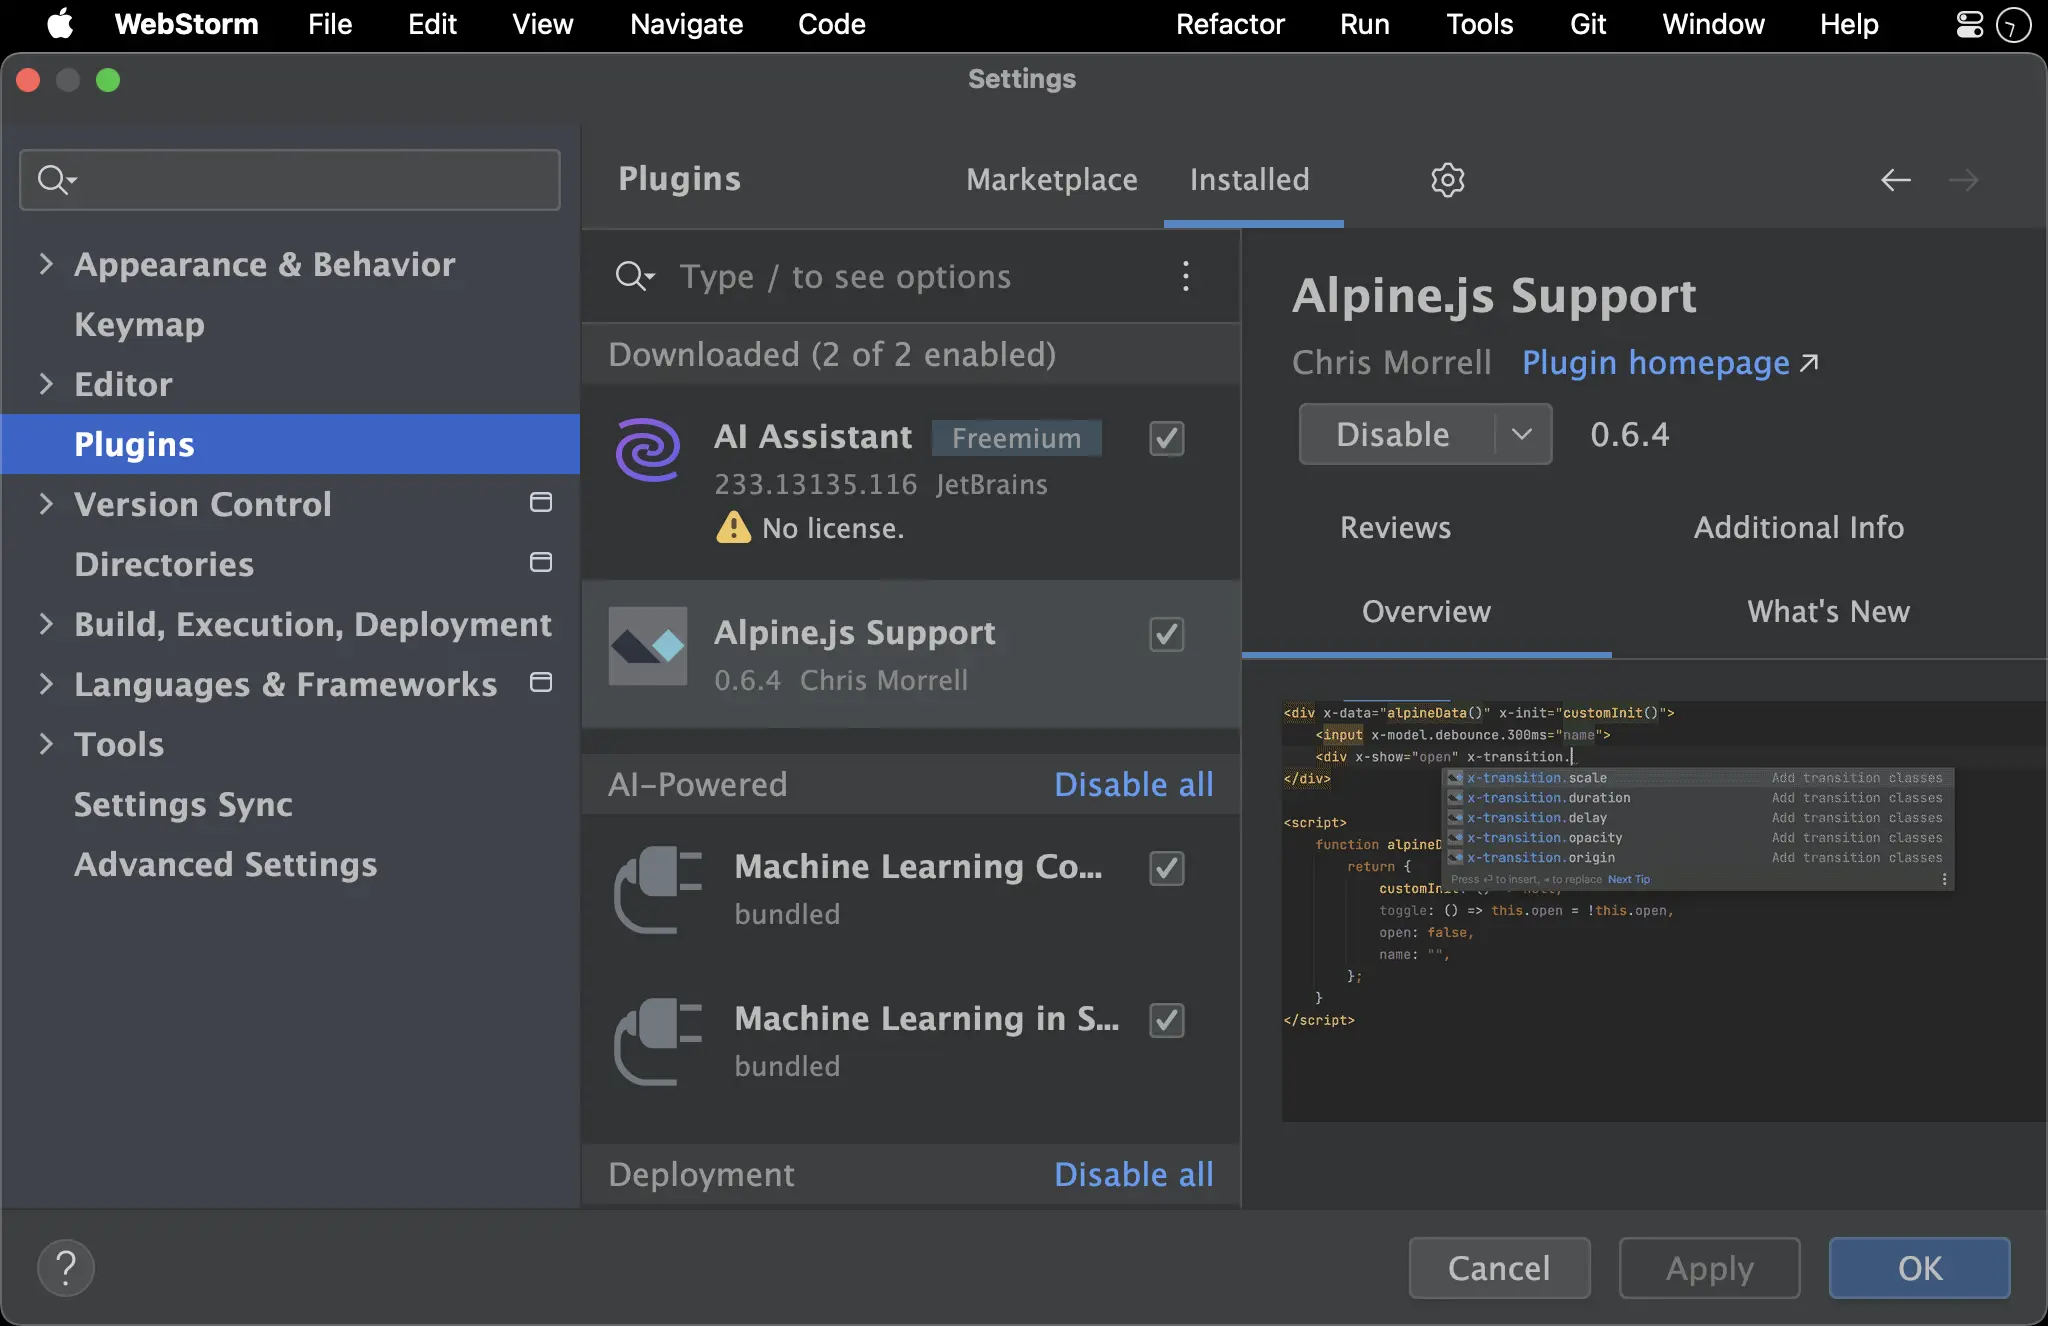Expand the Tools settings section
This screenshot has width=2048, height=1326.
pos(46,744)
